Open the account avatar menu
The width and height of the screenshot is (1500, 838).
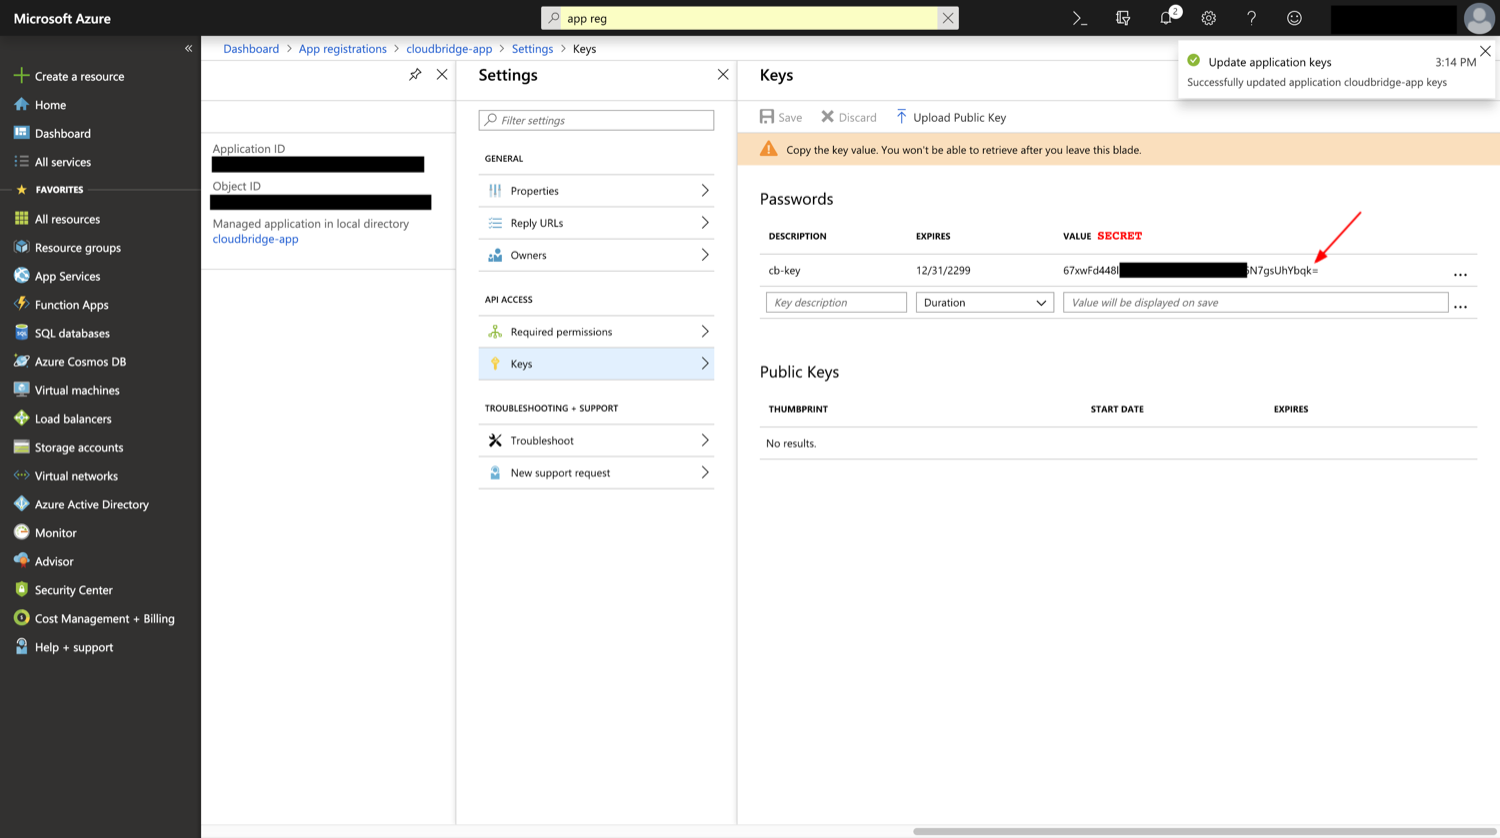click(1479, 18)
